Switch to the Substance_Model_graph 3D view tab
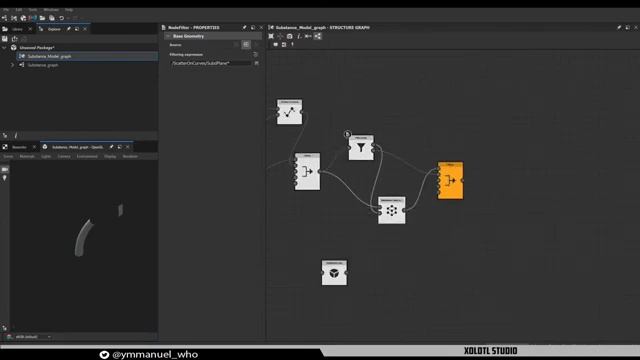The height and width of the screenshot is (360, 640). (x=77, y=147)
